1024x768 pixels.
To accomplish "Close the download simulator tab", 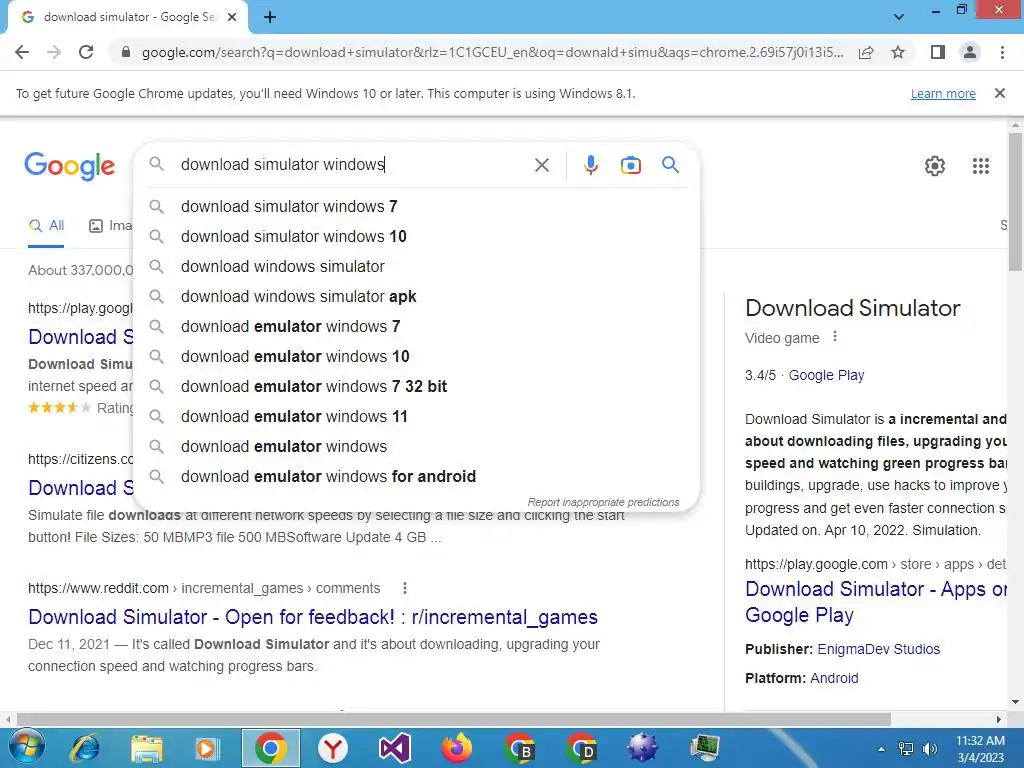I will pos(232,17).
